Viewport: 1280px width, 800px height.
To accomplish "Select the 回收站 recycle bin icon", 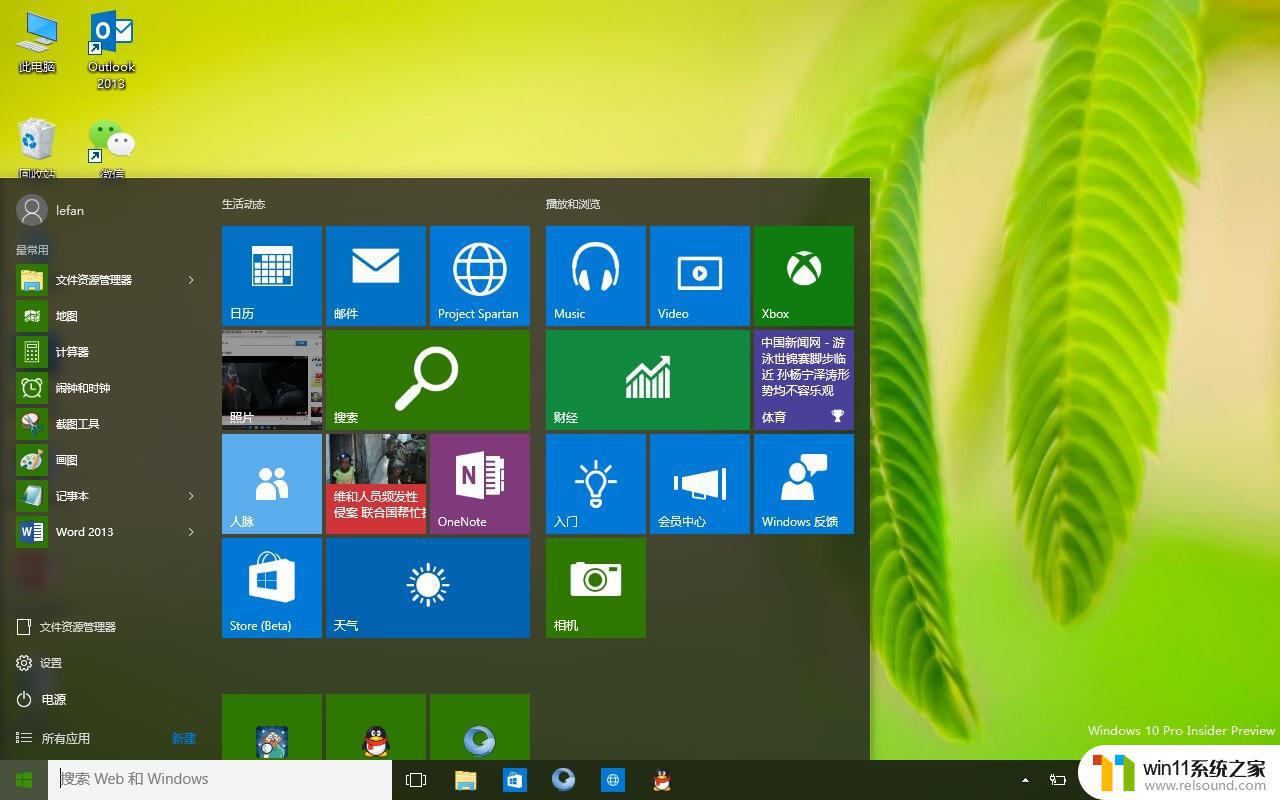I will [37, 148].
